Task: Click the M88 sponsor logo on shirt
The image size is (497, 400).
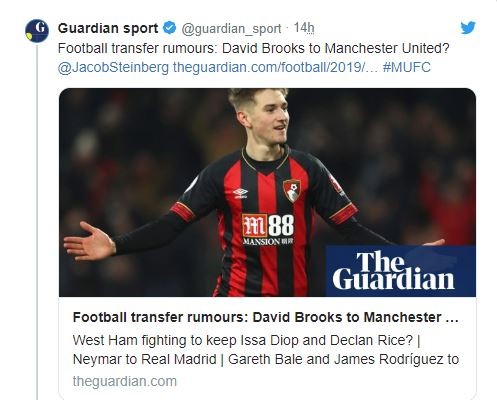Action: 268,229
